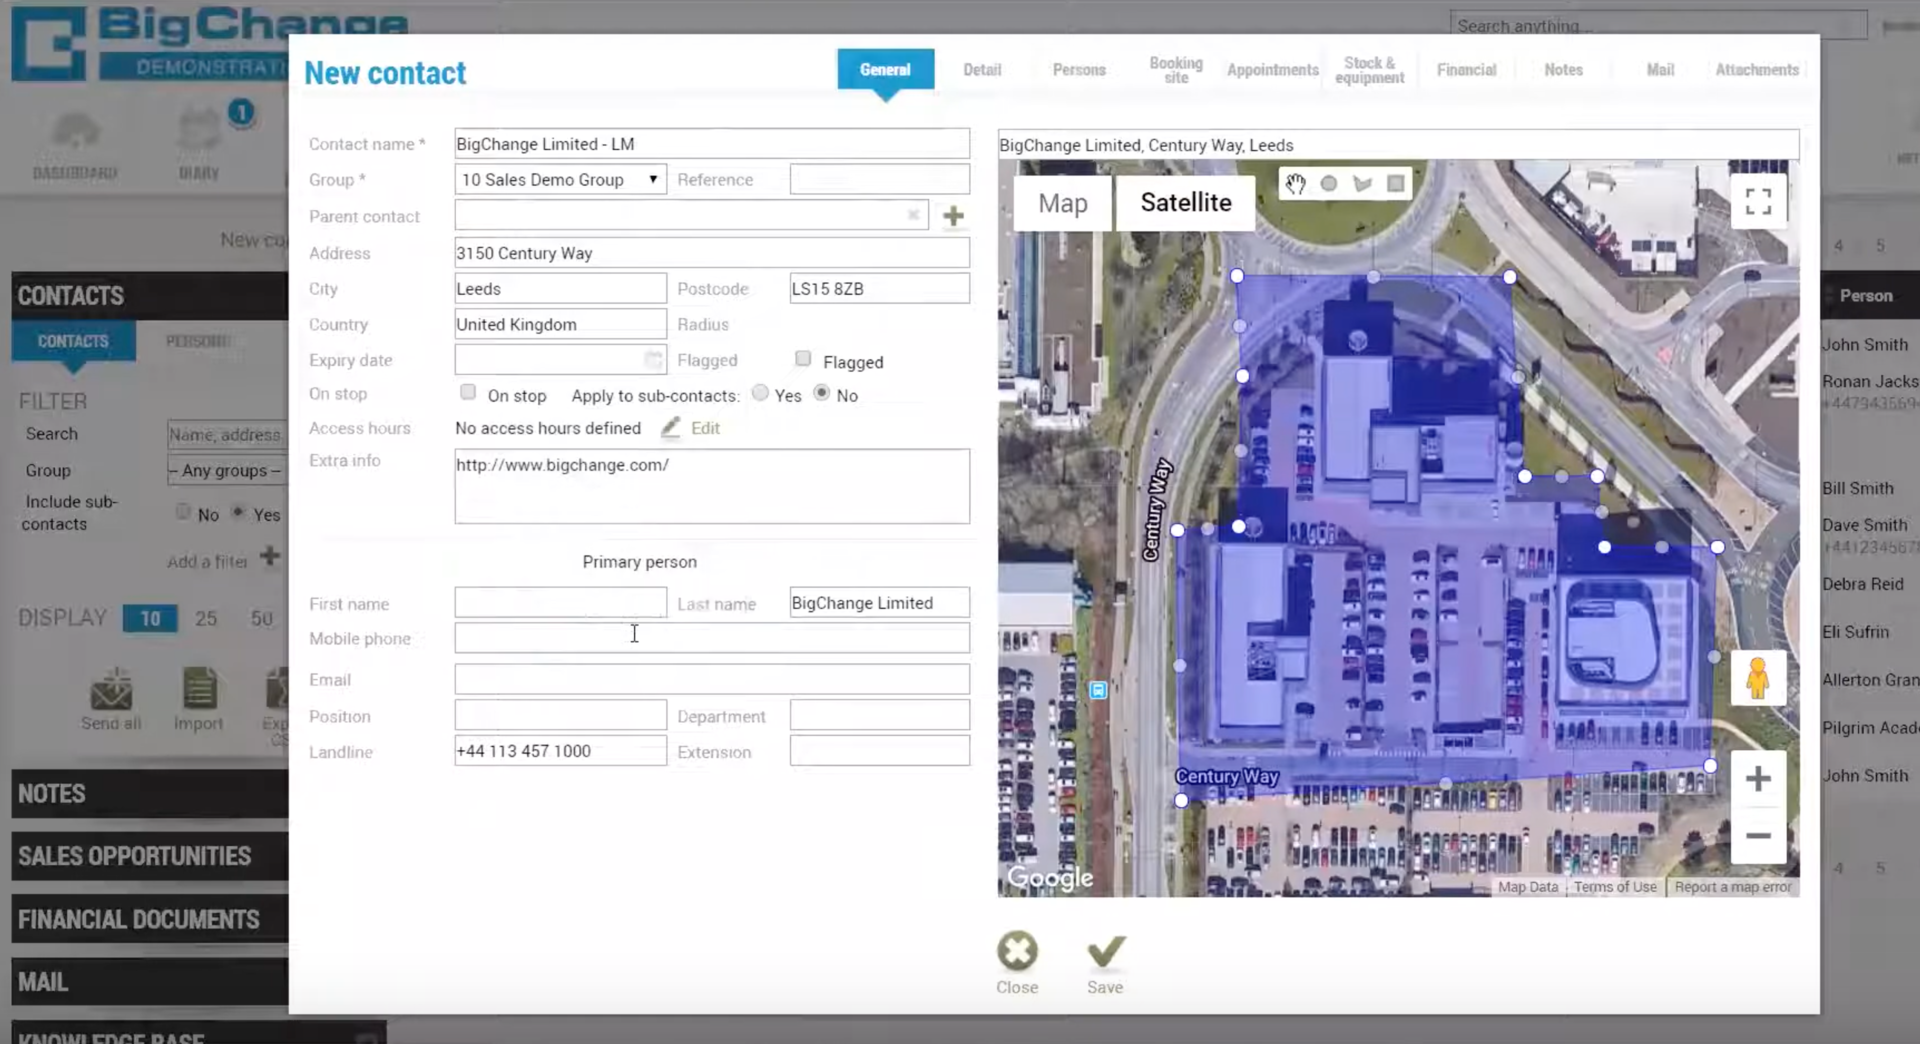Toggle fullscreen map view
Image resolution: width=1920 pixels, height=1044 pixels.
pyautogui.click(x=1758, y=202)
